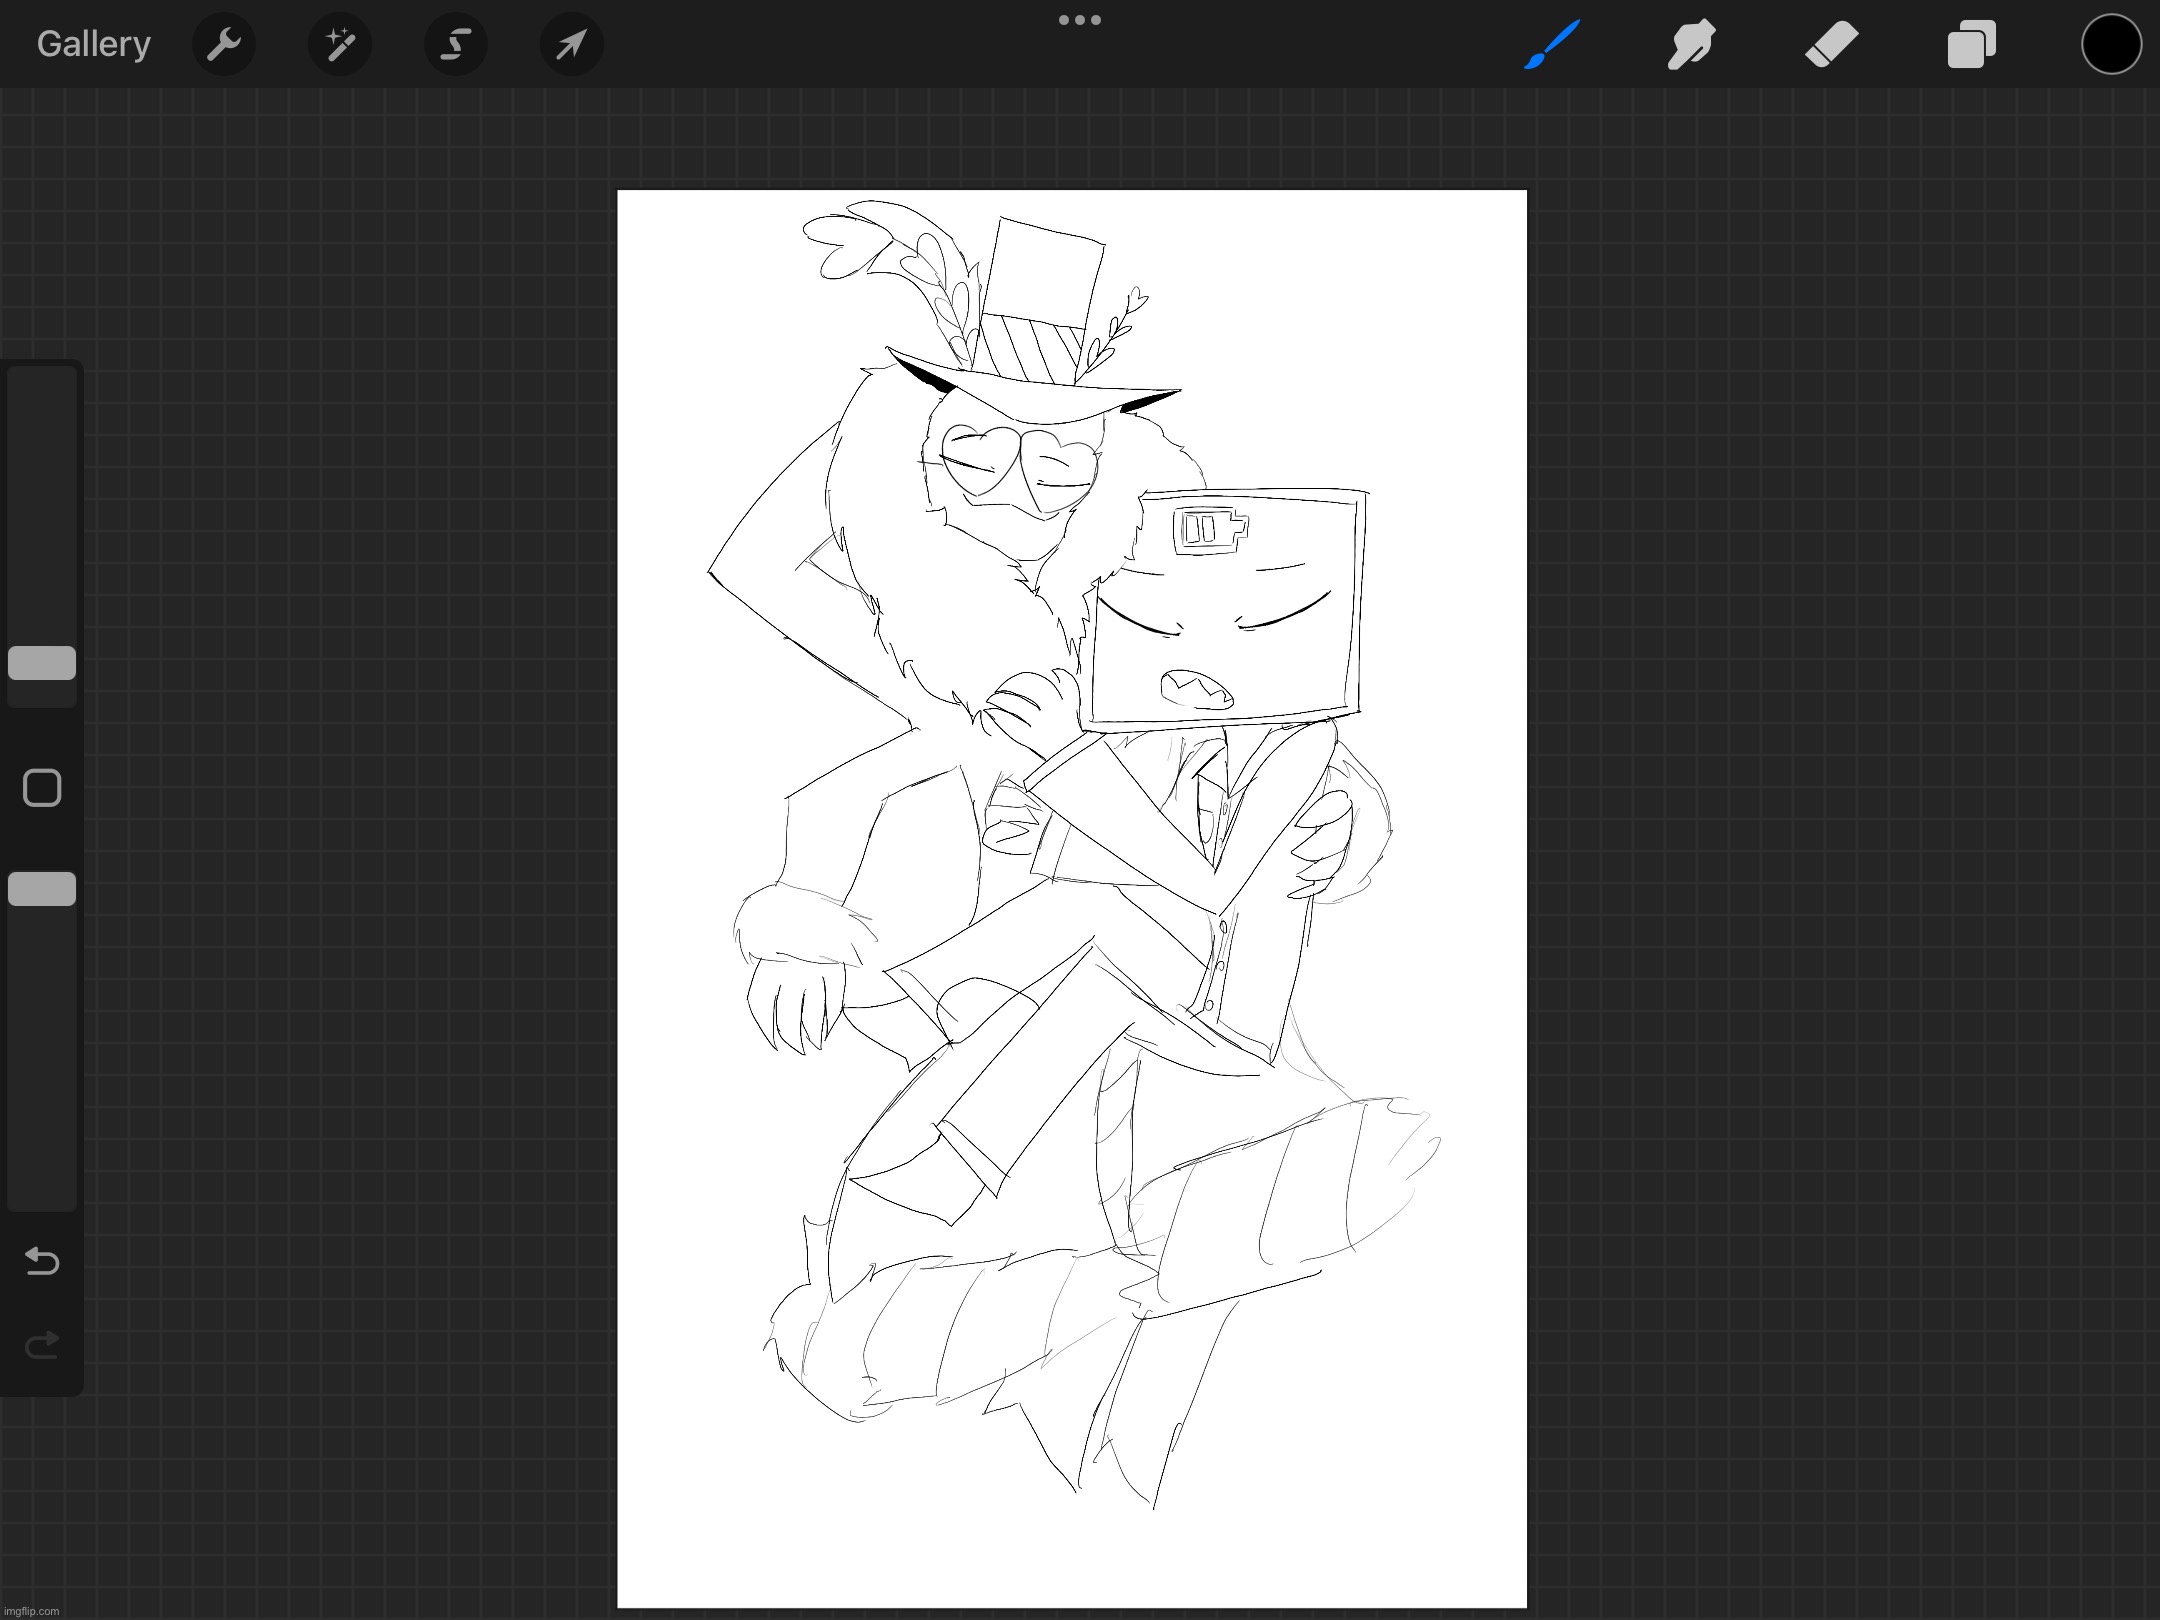Click the grayed-out Redo arrow
The width and height of the screenshot is (2160, 1620).
(42, 1346)
